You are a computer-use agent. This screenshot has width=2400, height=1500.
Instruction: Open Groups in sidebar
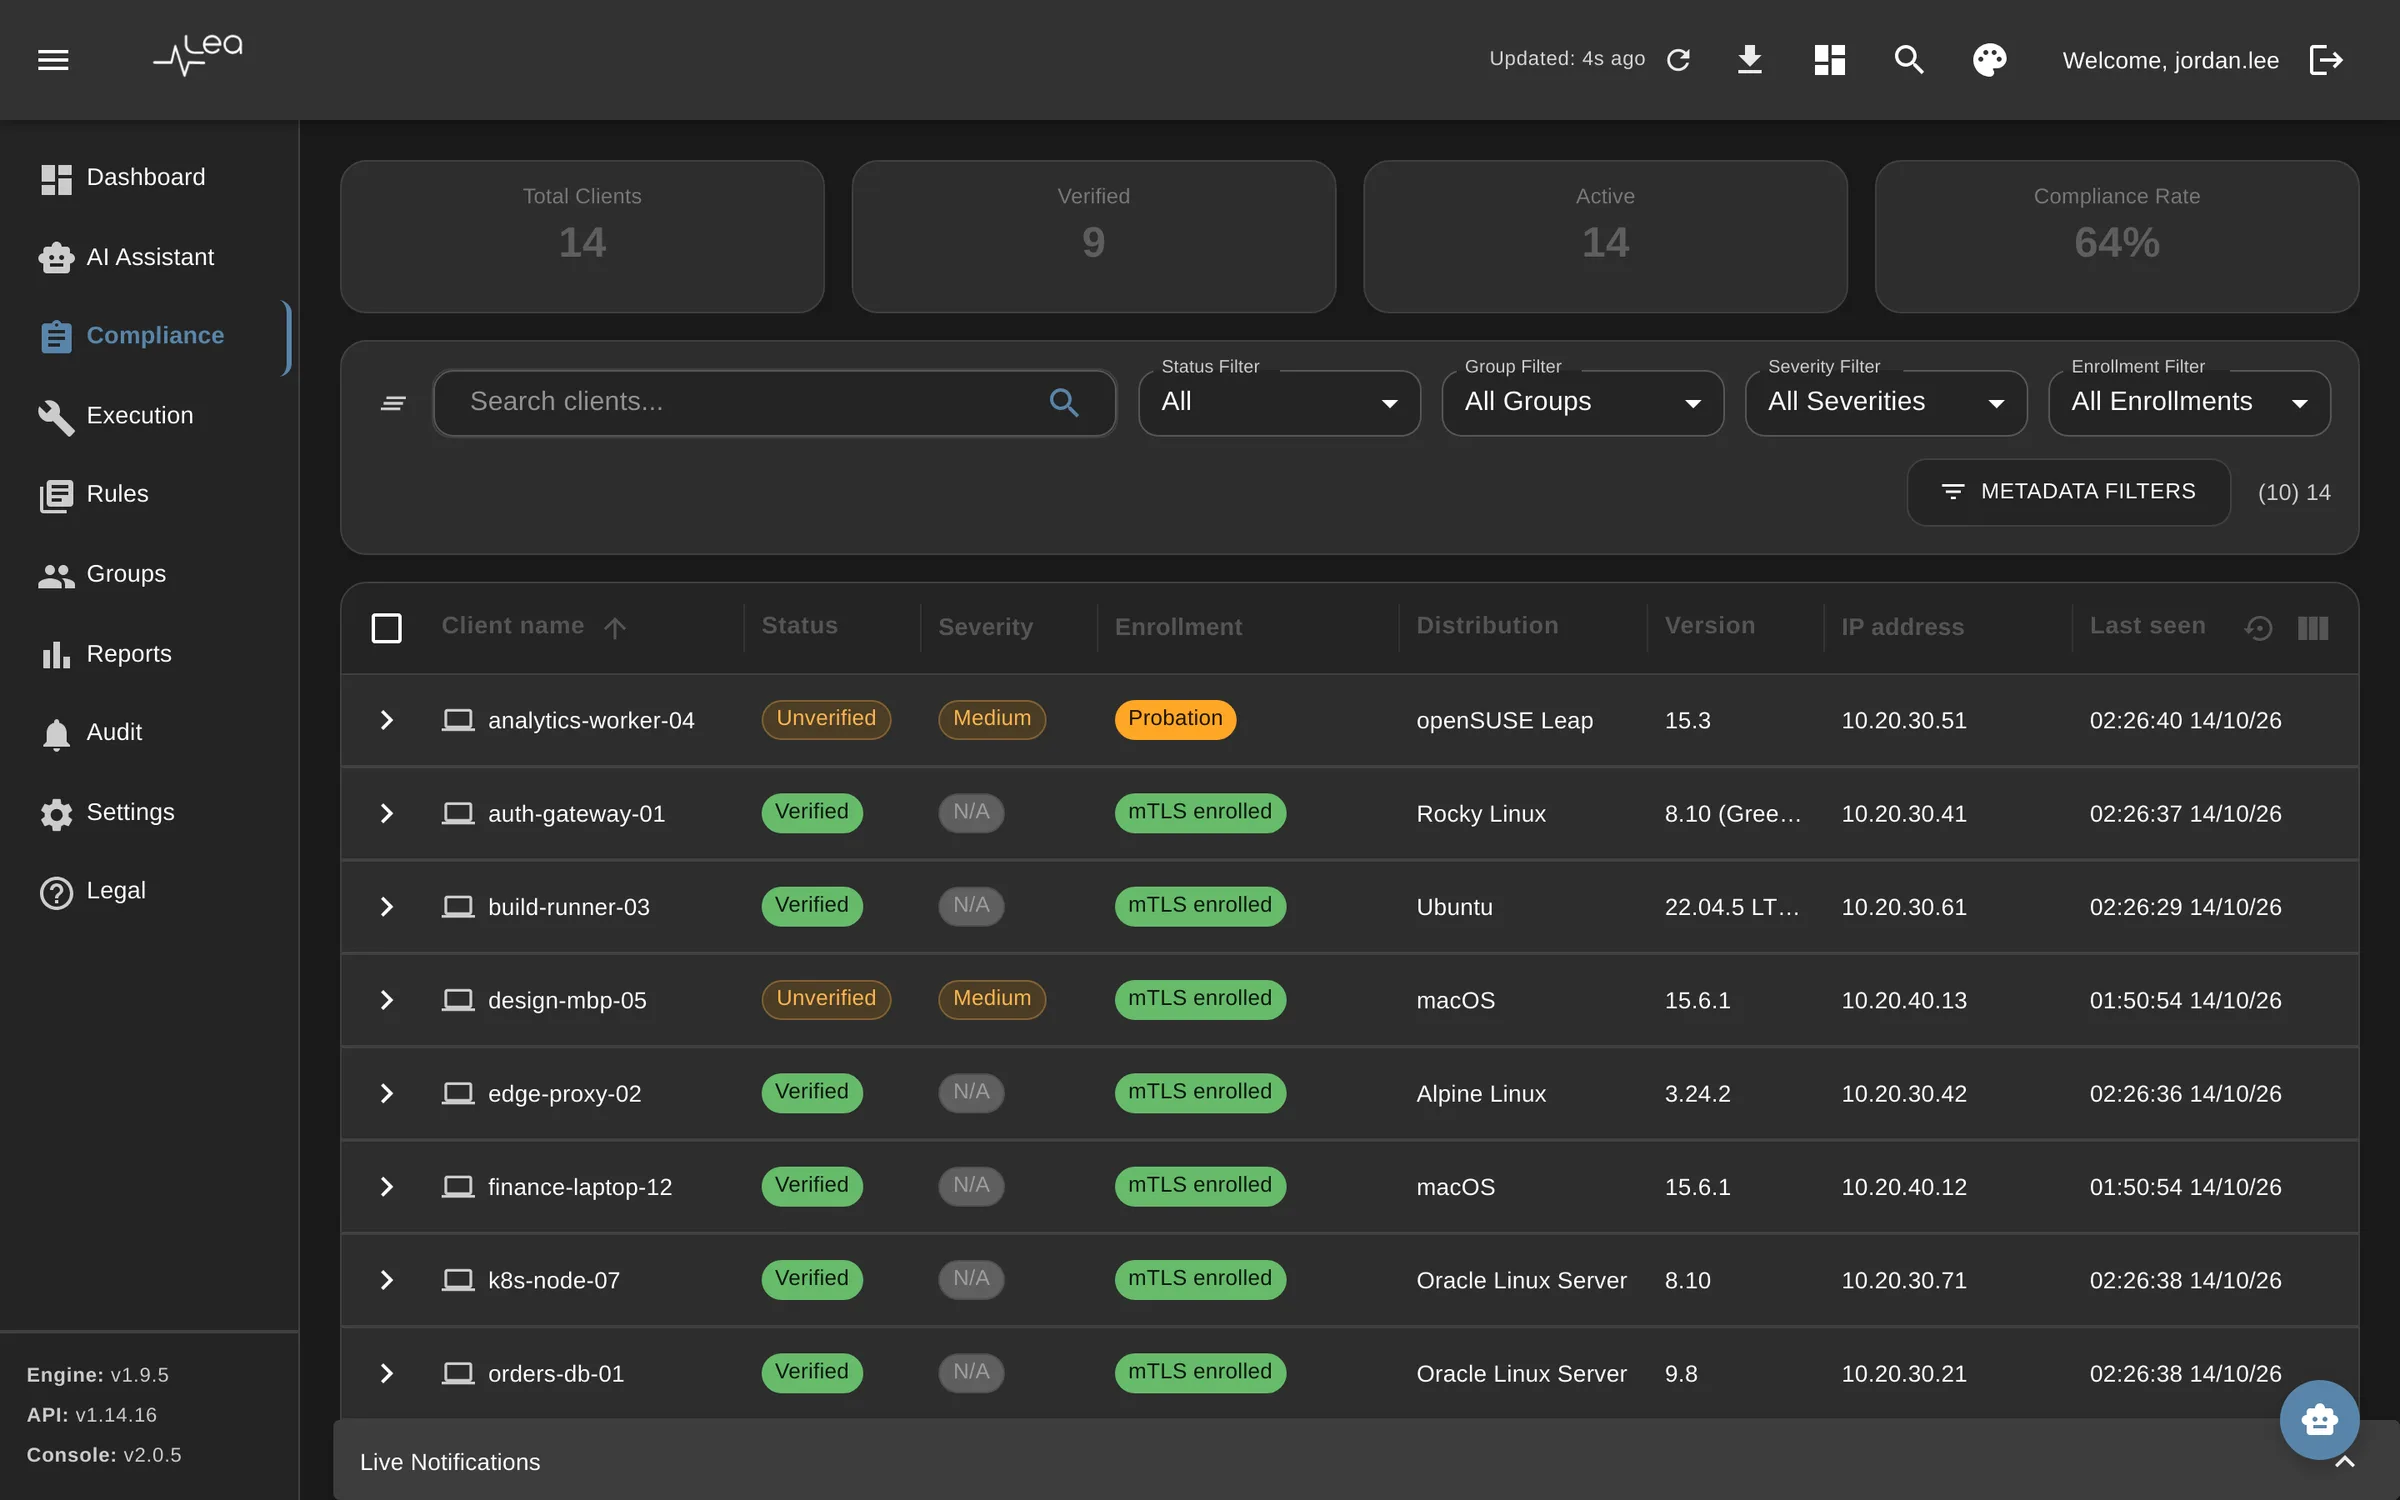(x=147, y=574)
